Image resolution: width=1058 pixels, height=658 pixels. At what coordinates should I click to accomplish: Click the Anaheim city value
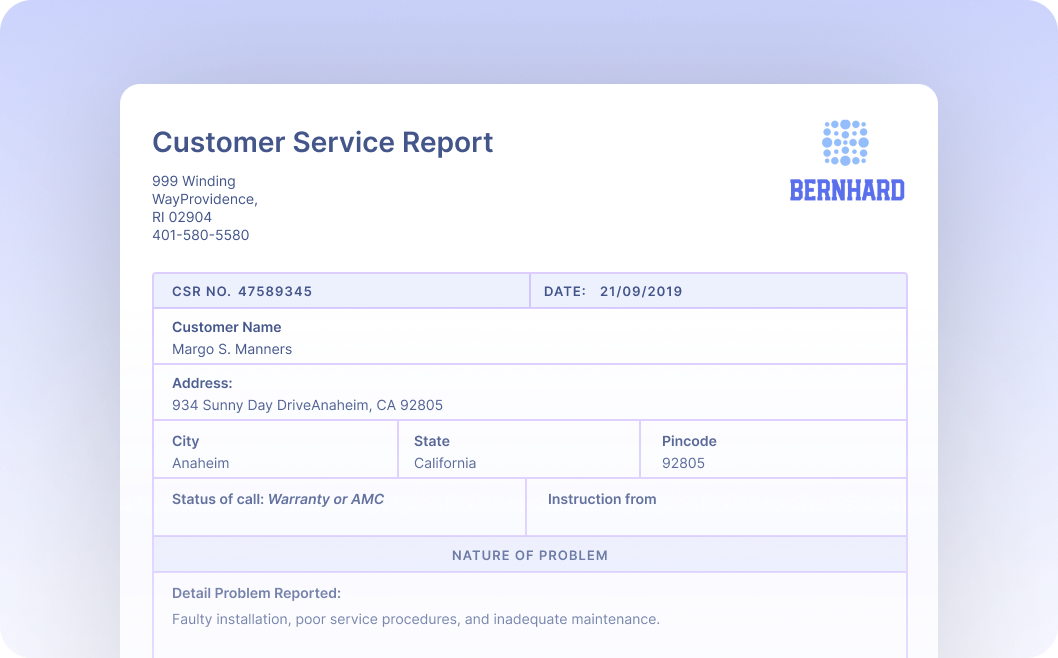(200, 463)
